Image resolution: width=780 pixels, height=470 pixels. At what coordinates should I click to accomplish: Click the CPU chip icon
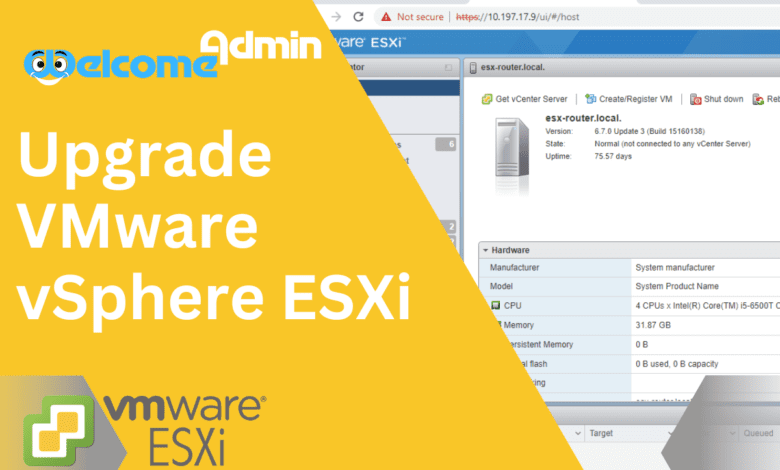[495, 305]
